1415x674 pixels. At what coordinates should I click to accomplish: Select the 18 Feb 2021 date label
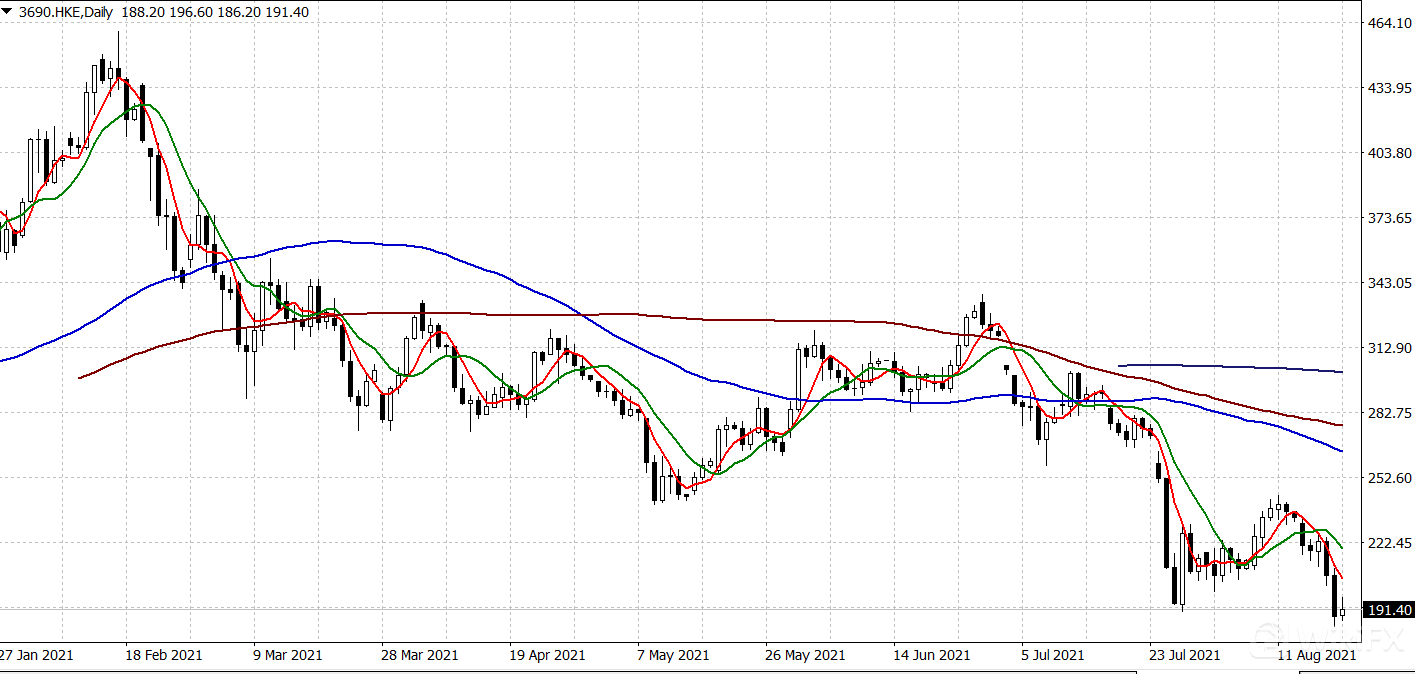click(165, 655)
